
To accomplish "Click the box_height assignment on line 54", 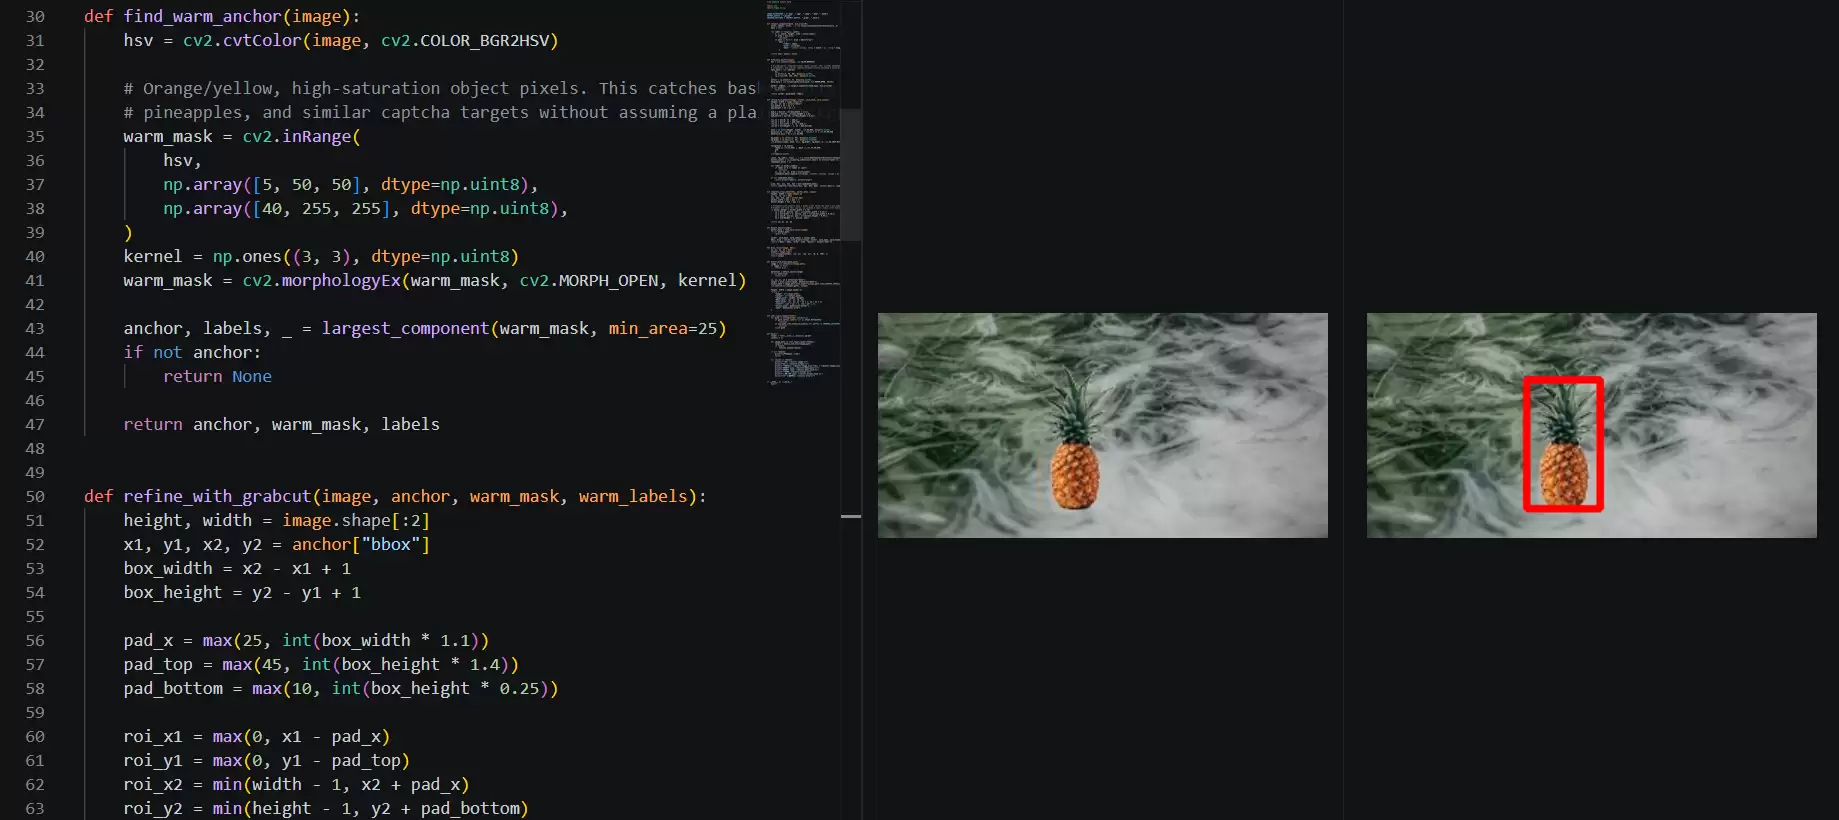I will (x=242, y=592).
